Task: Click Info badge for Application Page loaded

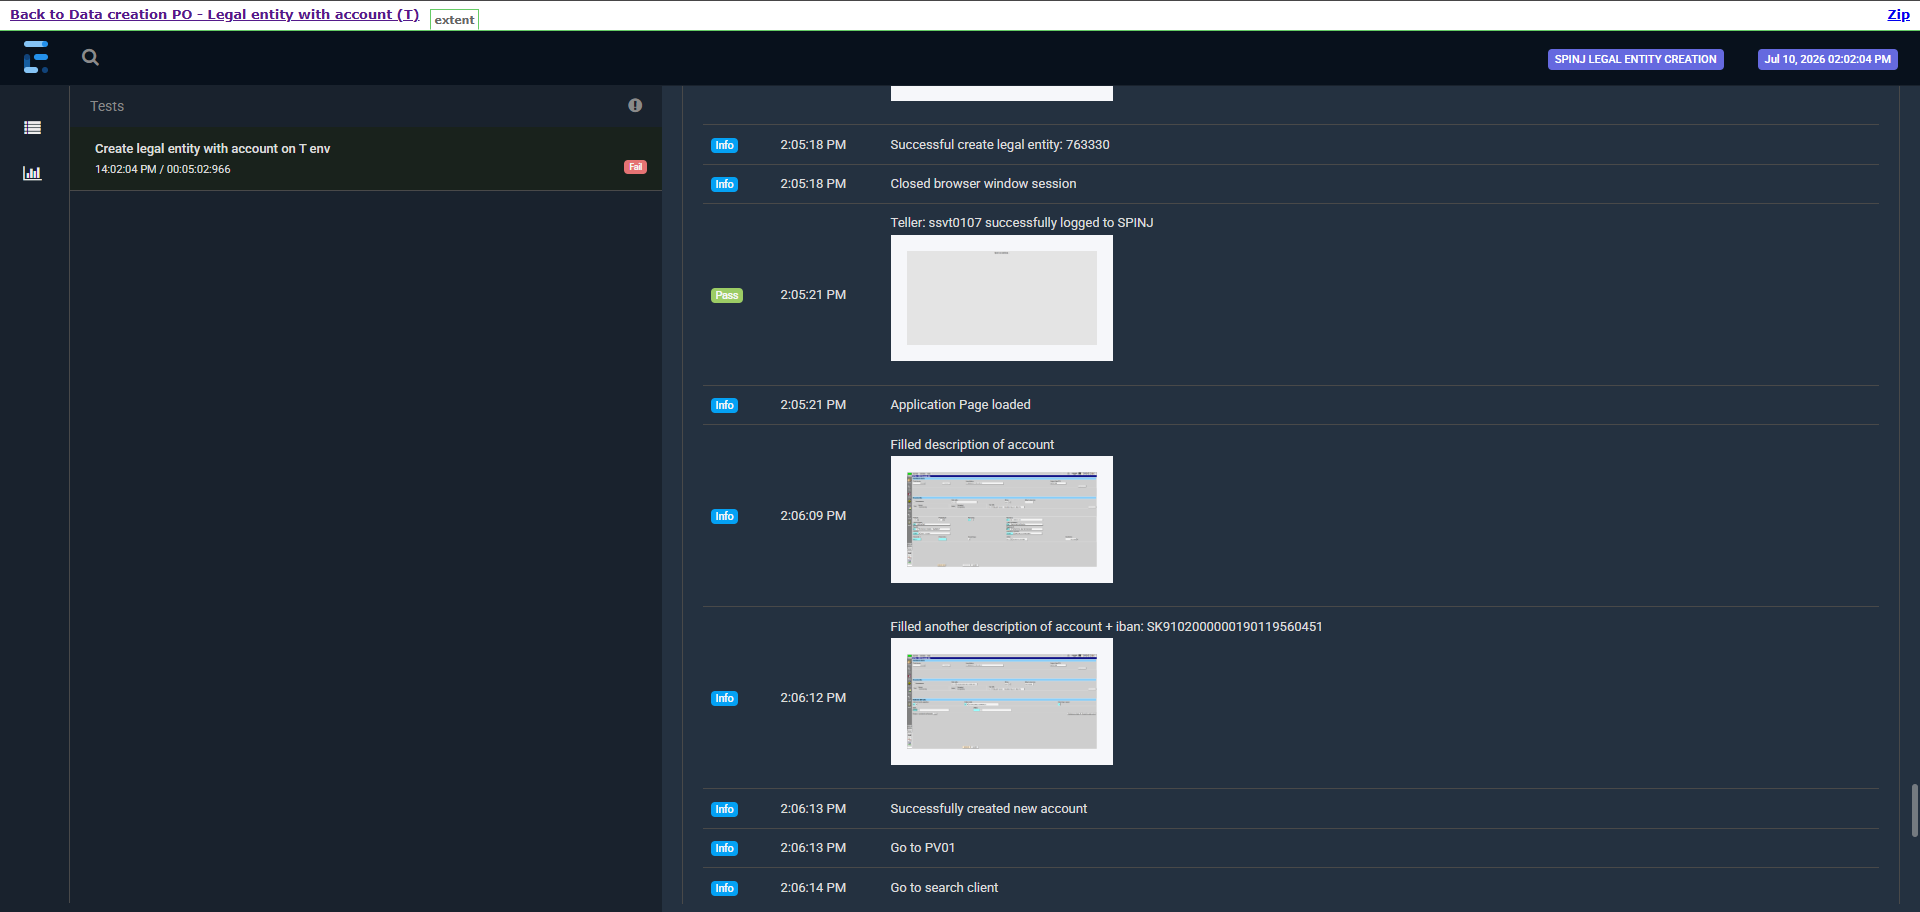Action: click(x=724, y=405)
